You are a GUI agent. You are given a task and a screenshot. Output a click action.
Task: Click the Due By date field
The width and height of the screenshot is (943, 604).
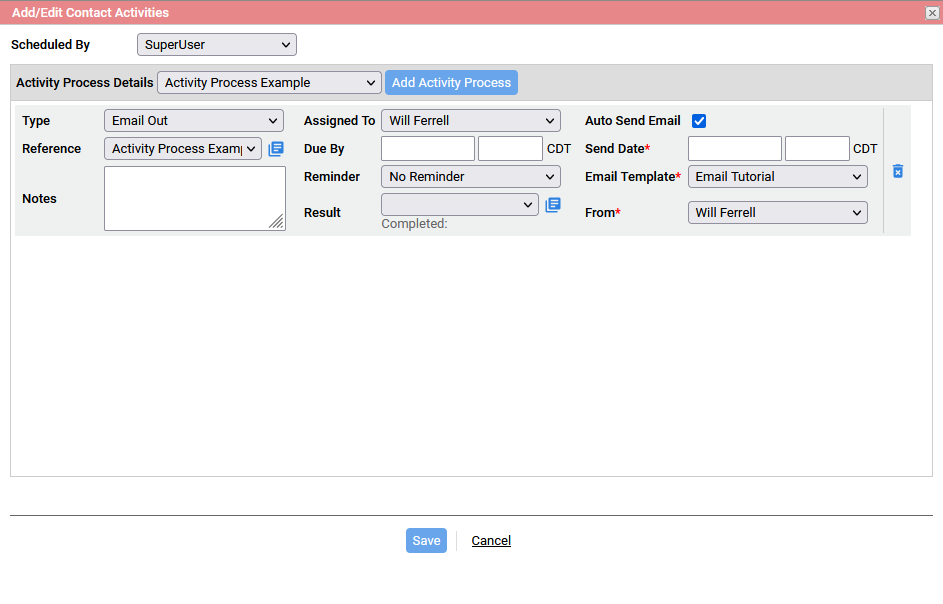pyautogui.click(x=428, y=149)
